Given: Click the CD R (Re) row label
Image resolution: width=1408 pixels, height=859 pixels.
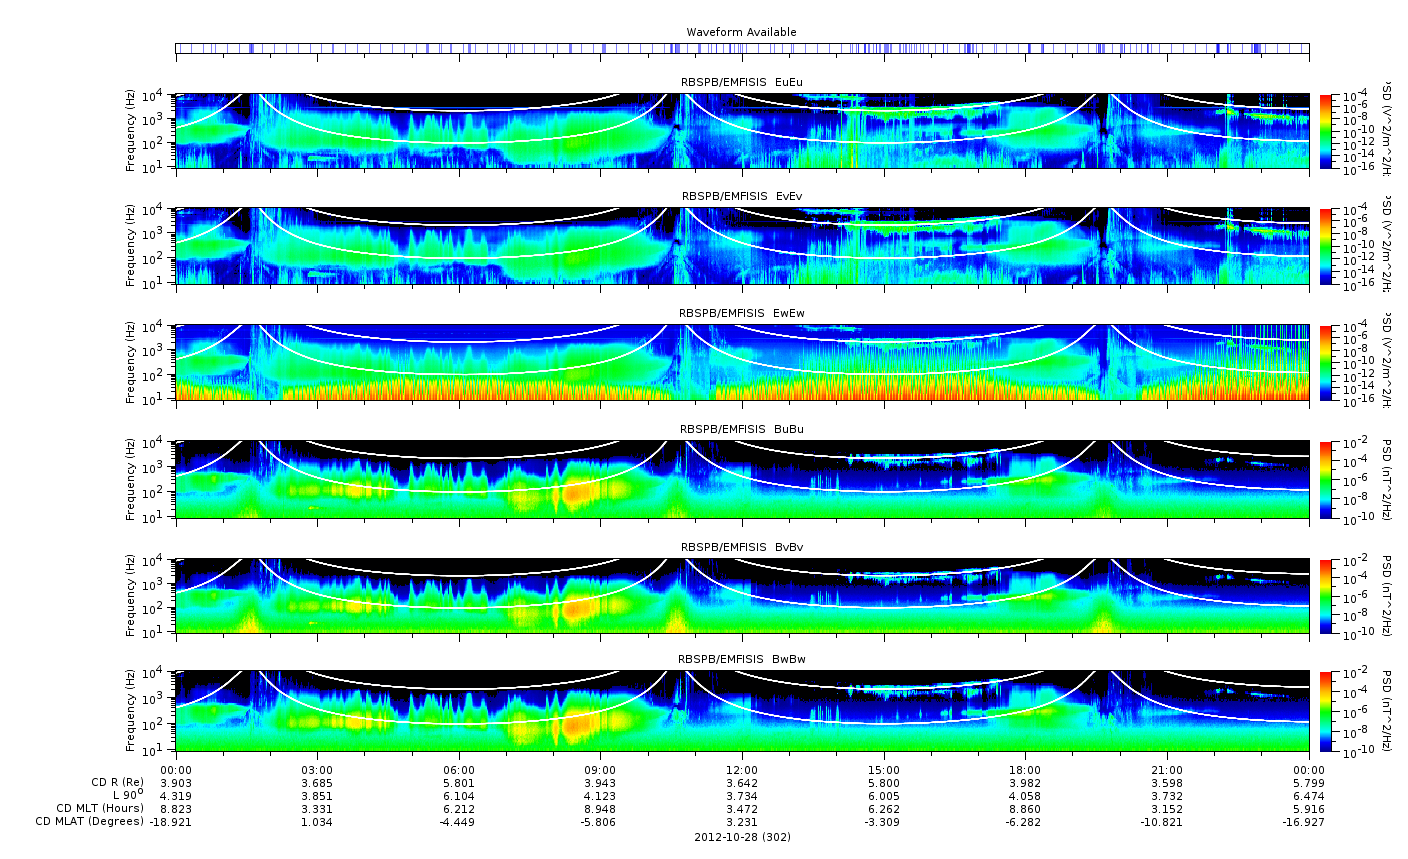Looking at the screenshot, I should 117,782.
